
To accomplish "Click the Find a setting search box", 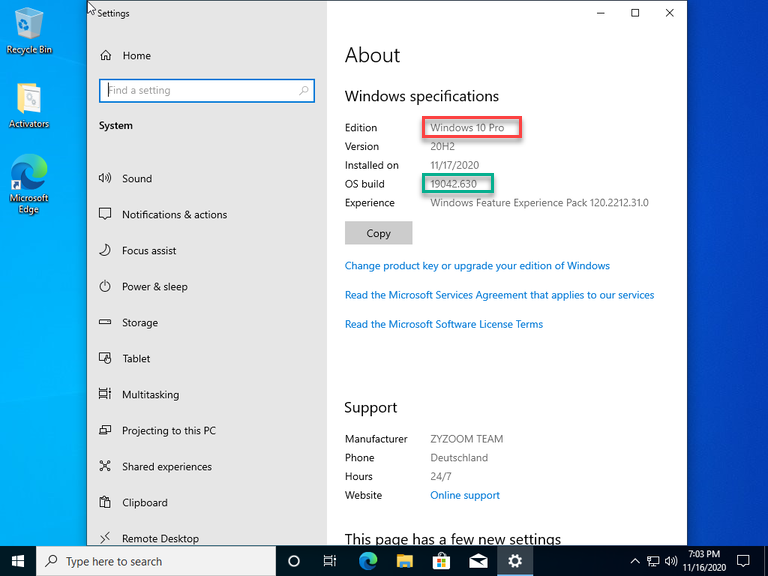I will tap(207, 91).
